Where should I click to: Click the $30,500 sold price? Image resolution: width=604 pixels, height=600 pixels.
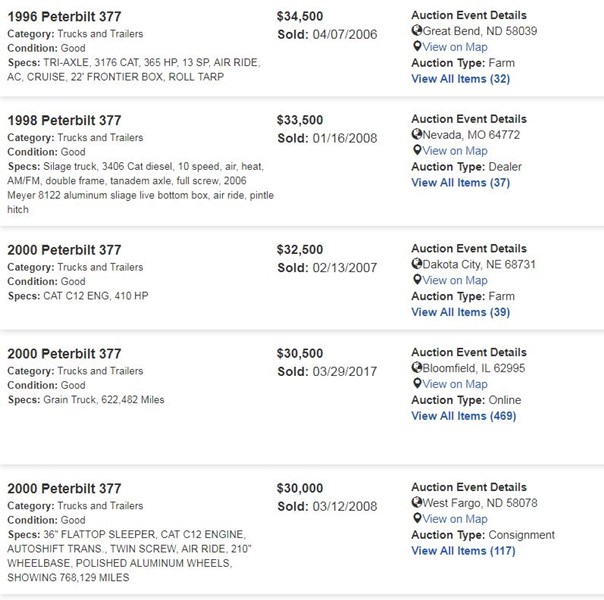tap(300, 354)
